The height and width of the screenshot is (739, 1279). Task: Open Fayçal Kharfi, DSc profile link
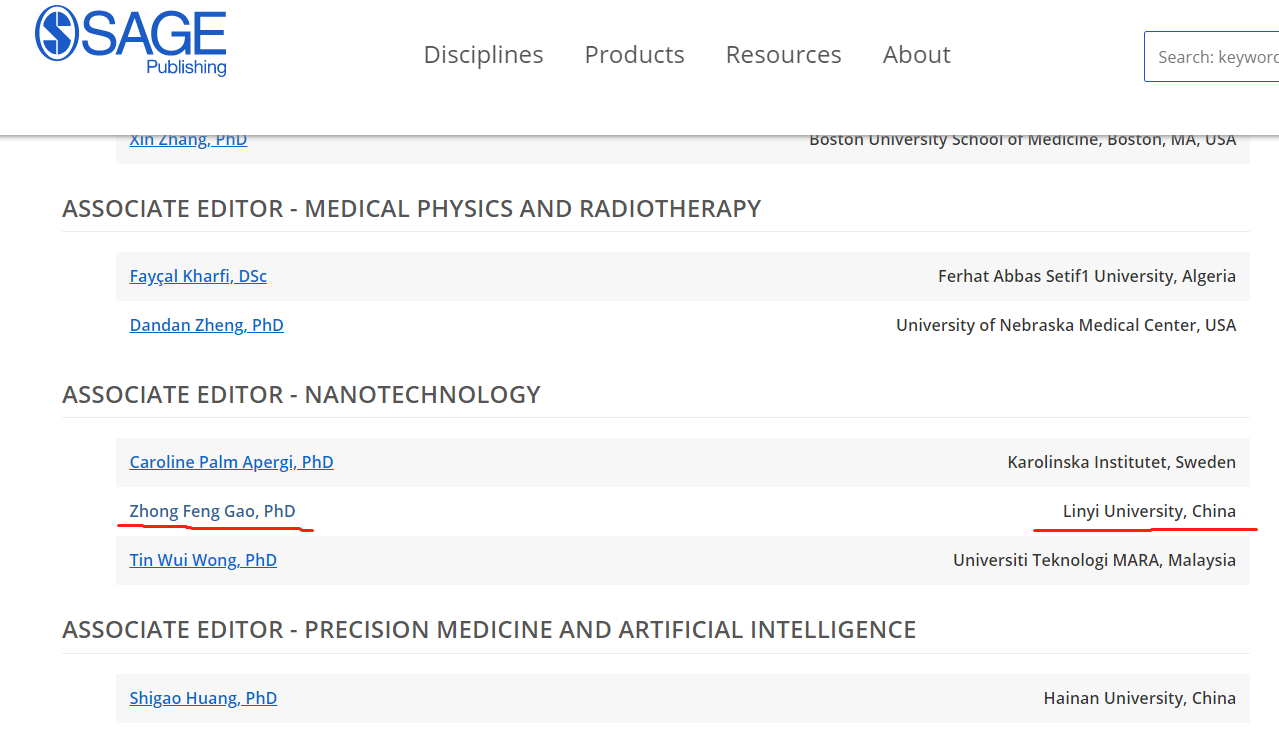198,276
